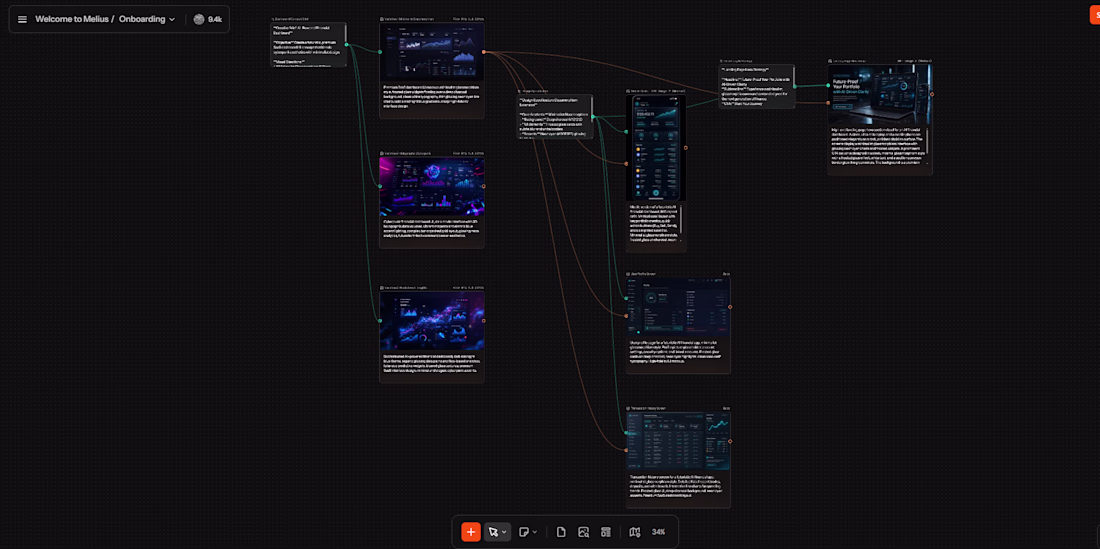Screen dimensions: 1100x549
Task: Click the transaction history node's orange output port
Action: (730, 441)
